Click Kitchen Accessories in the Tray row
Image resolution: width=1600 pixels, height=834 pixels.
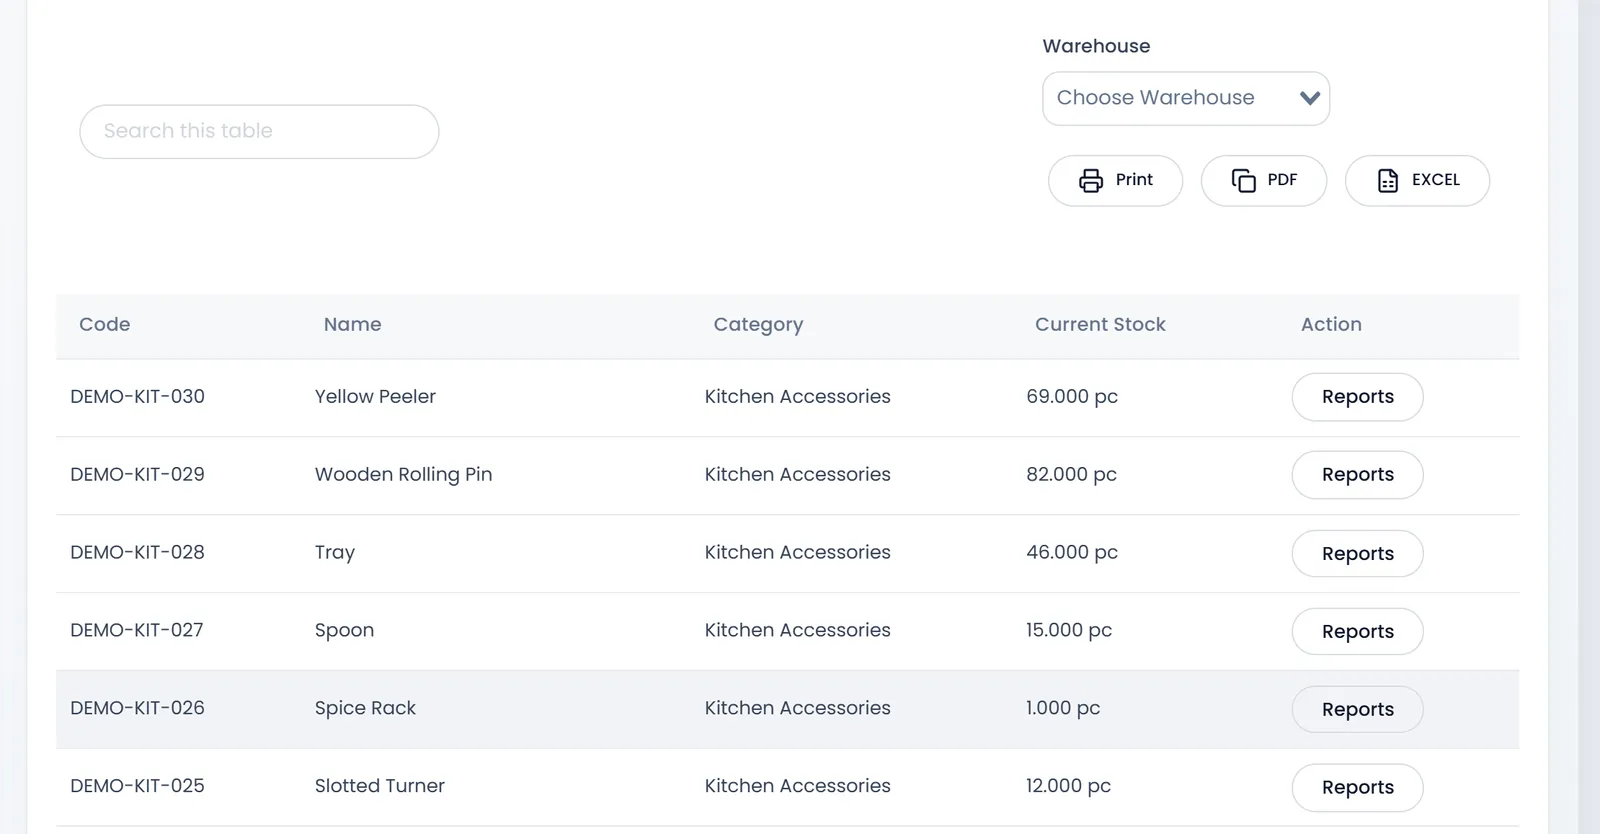[x=797, y=552]
